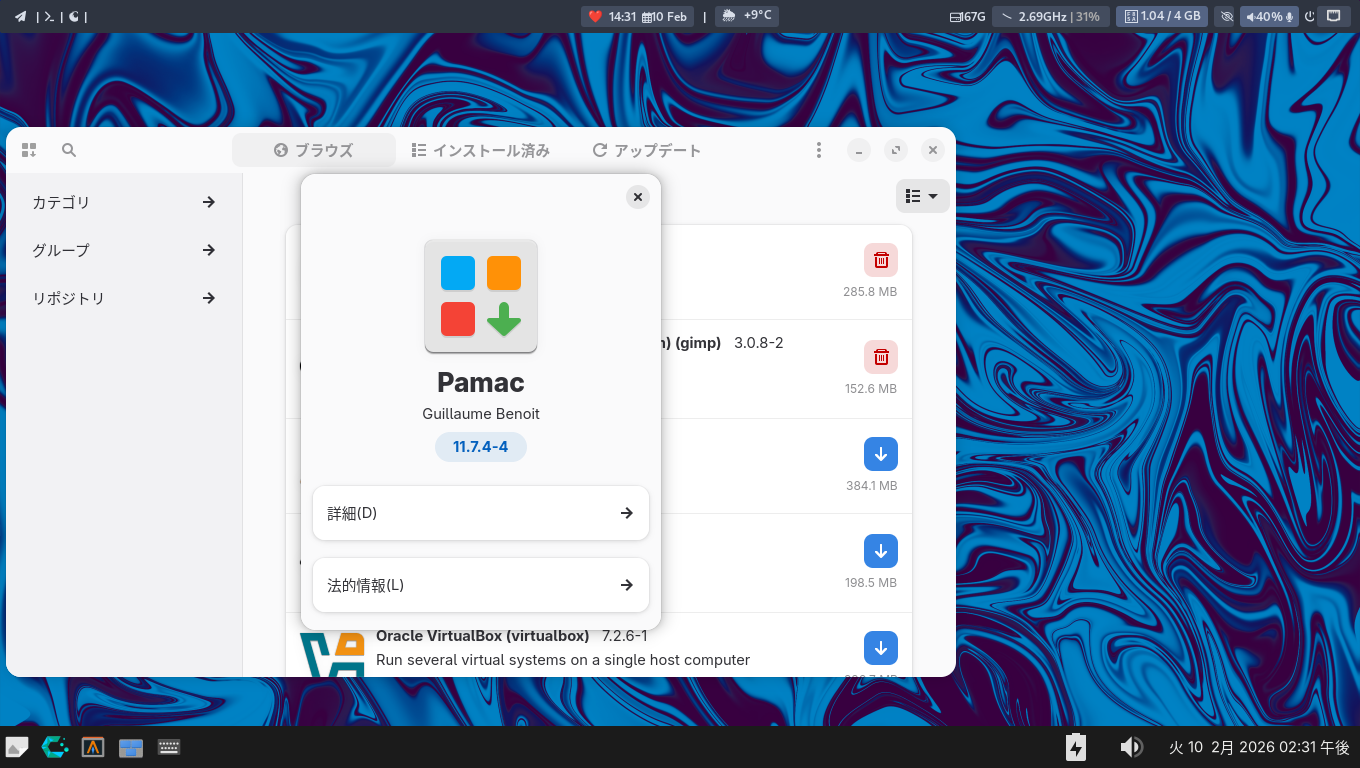This screenshot has width=1360, height=768.
Task: Open the three-dot main menu
Action: pos(818,150)
